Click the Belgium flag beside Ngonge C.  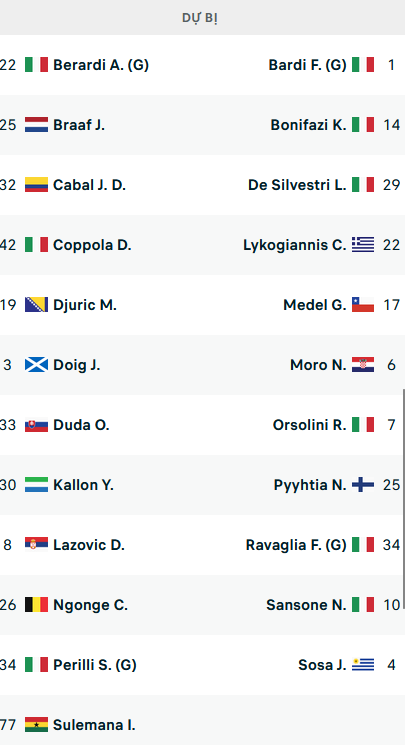coord(36,604)
